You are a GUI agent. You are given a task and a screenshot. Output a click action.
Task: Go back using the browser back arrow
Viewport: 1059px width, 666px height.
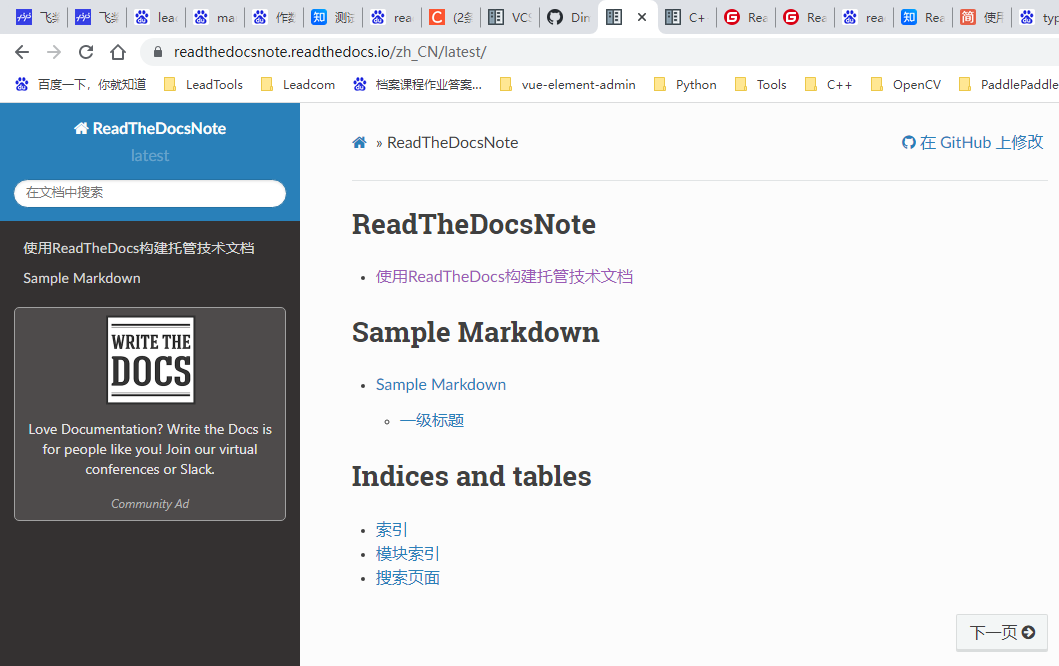[x=22, y=52]
